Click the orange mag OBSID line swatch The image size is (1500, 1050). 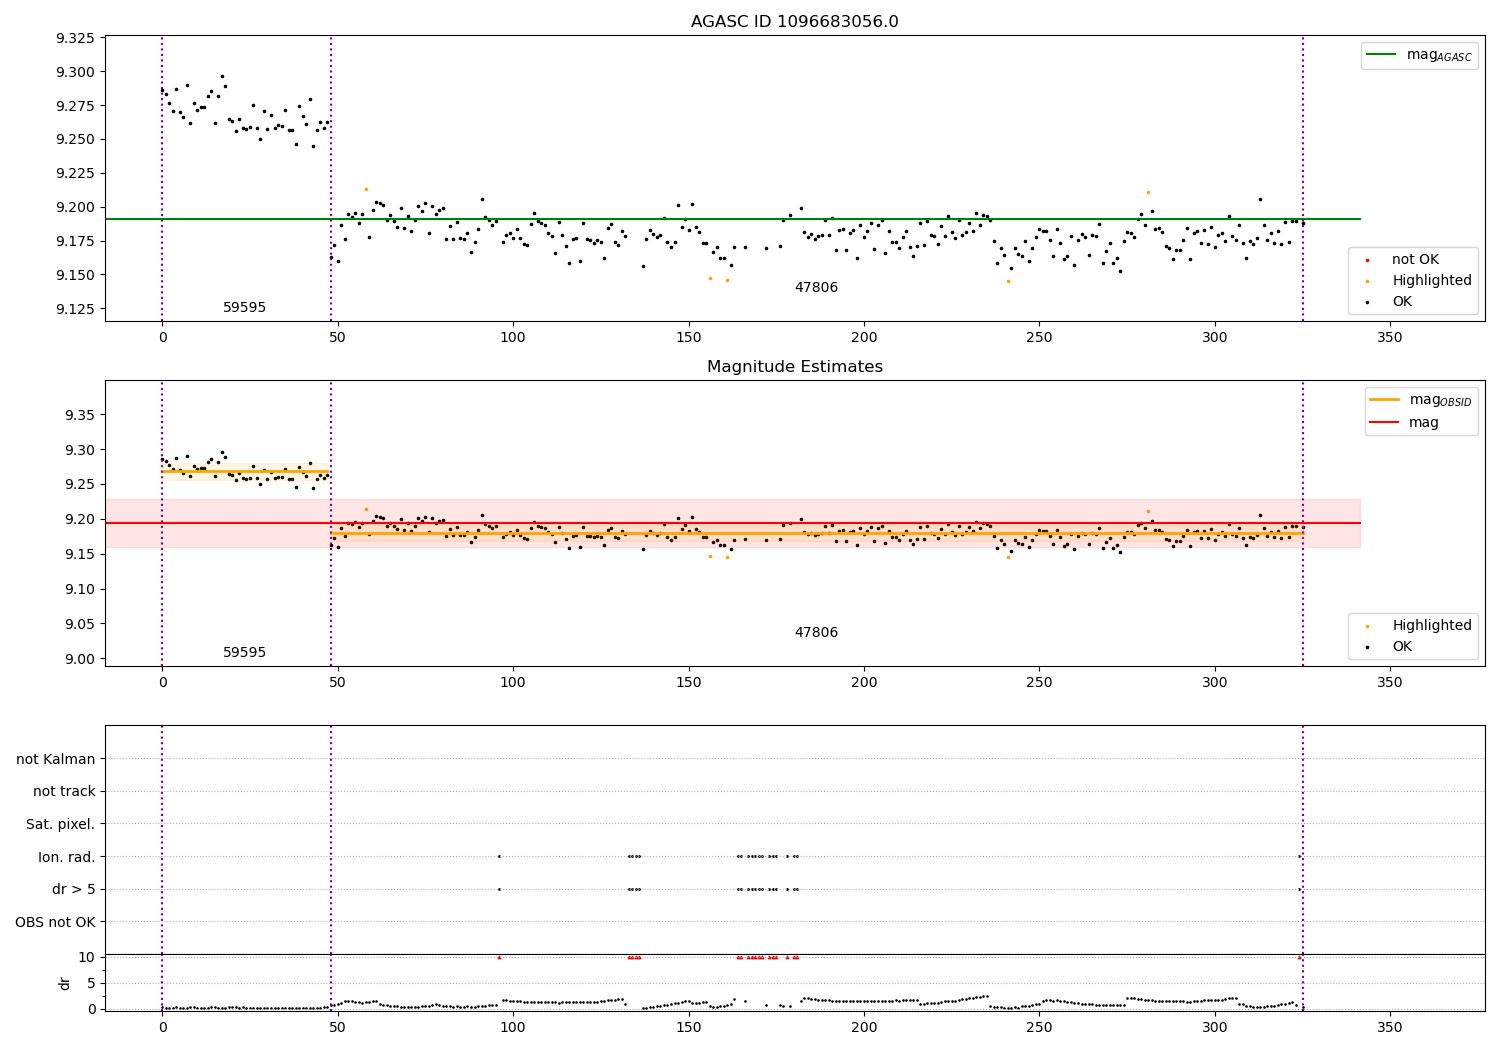pos(1385,400)
